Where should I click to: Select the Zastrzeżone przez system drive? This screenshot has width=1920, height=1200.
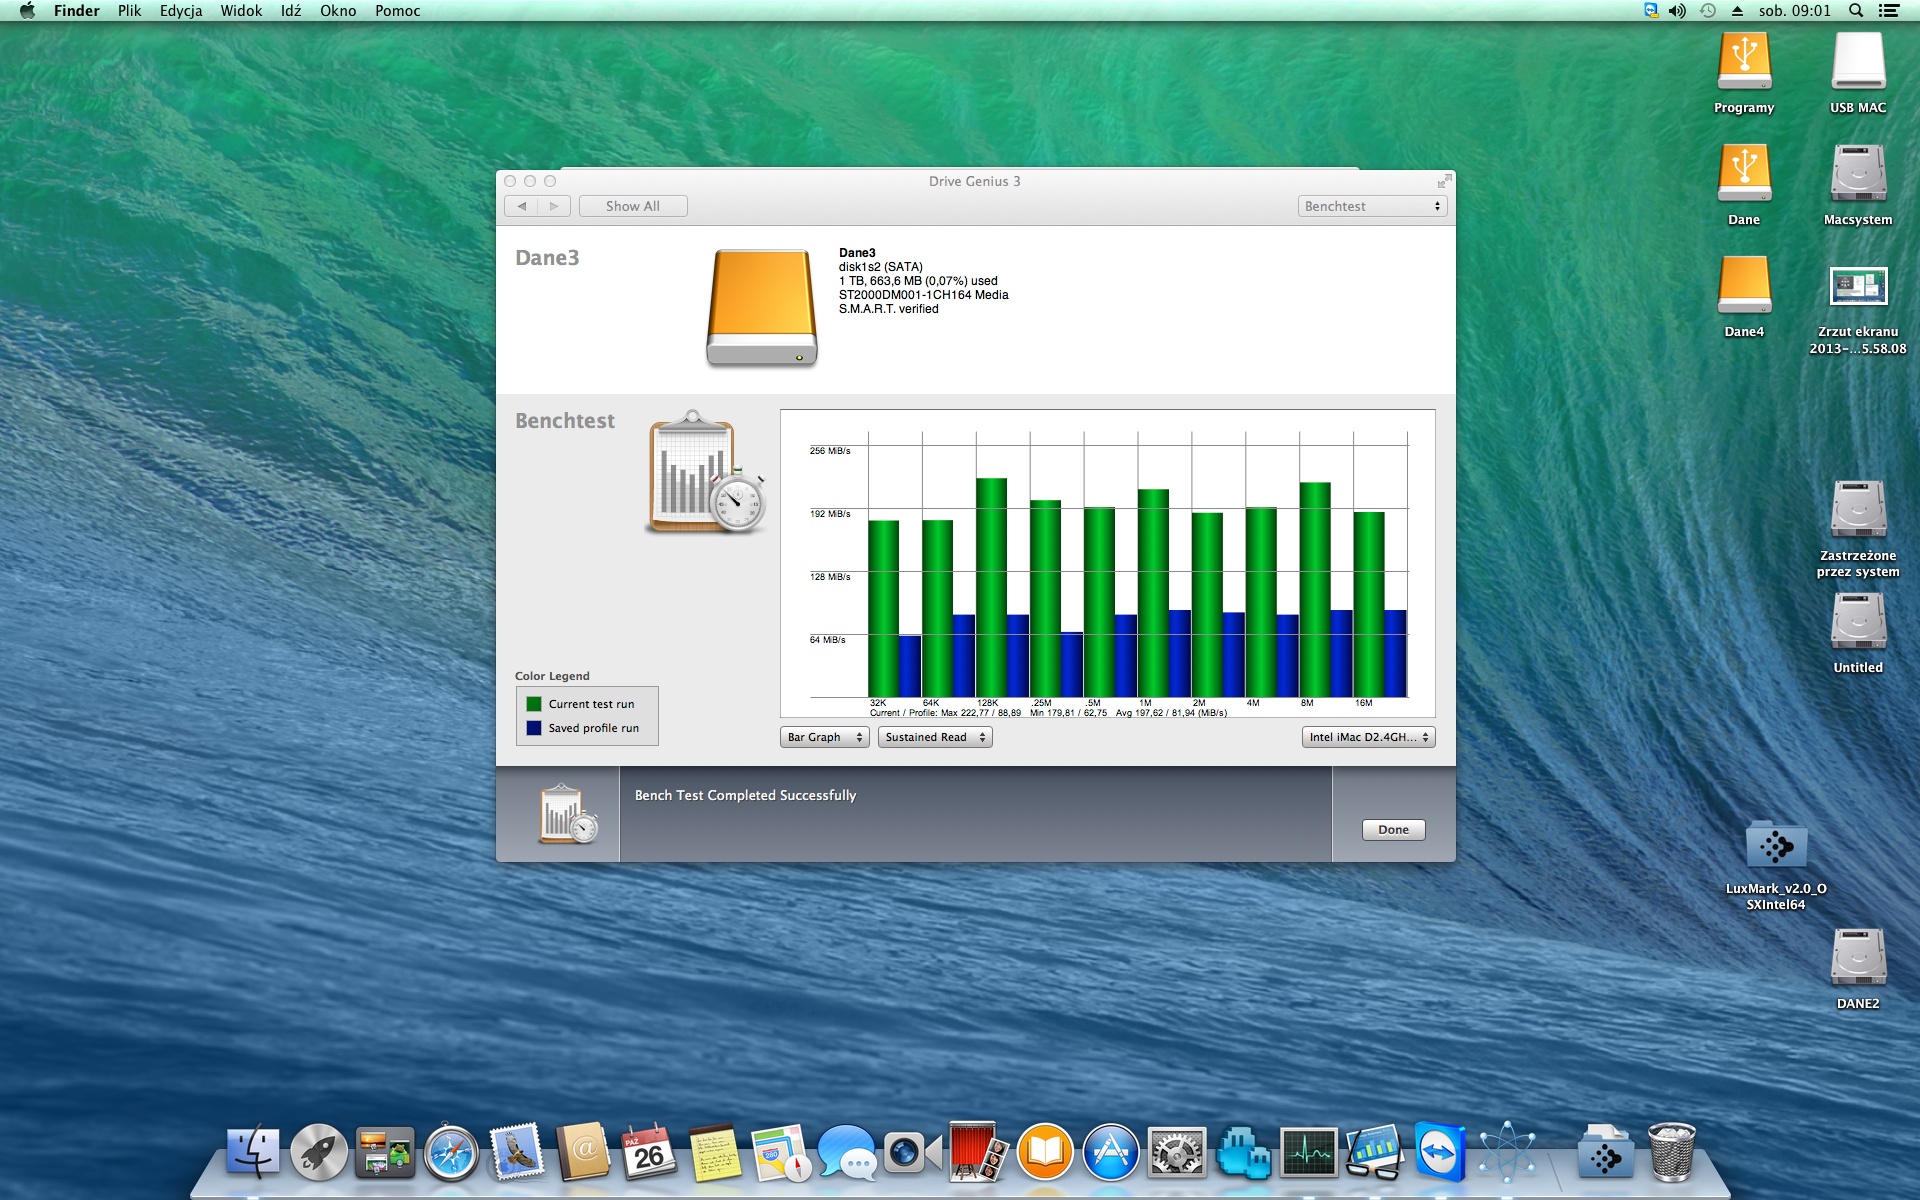point(1858,510)
